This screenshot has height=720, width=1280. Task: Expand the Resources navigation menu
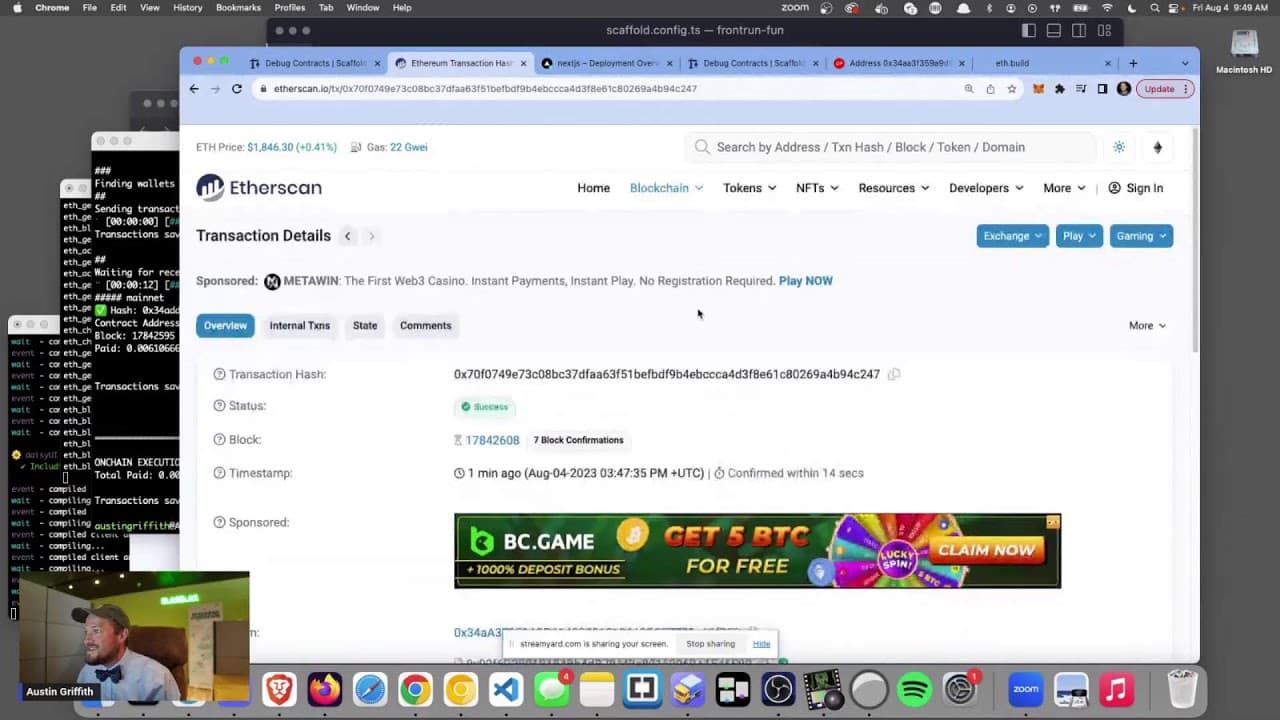click(894, 188)
